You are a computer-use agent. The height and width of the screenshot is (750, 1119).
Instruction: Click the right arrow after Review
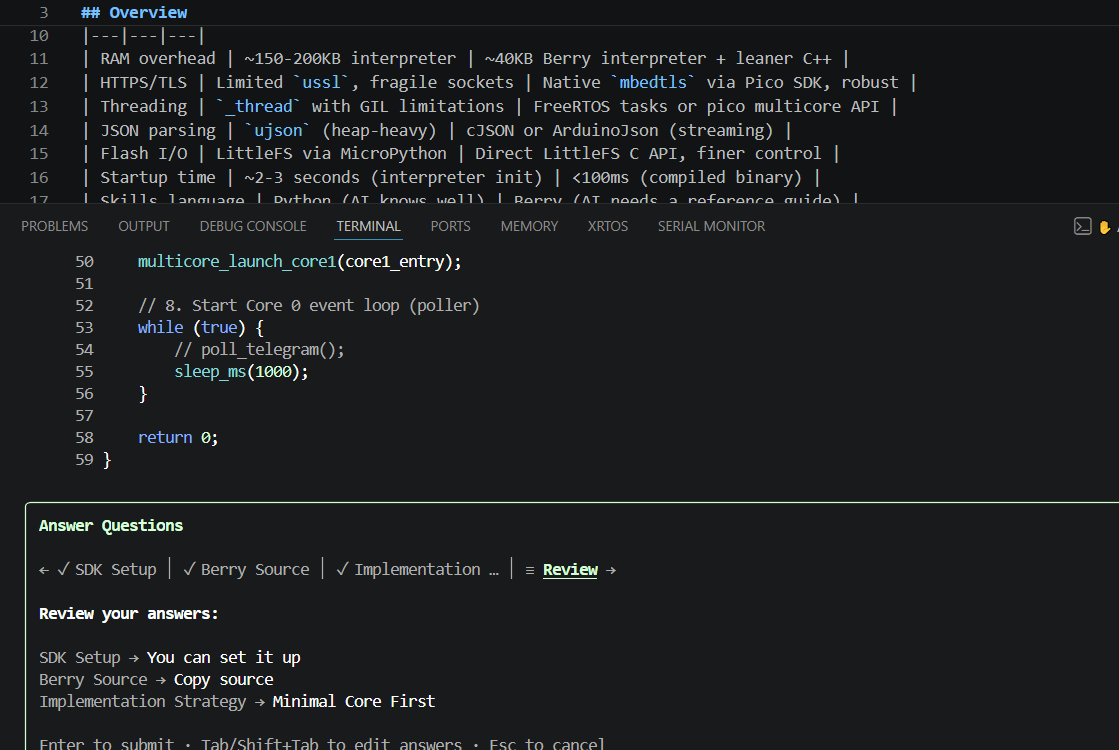coord(611,570)
